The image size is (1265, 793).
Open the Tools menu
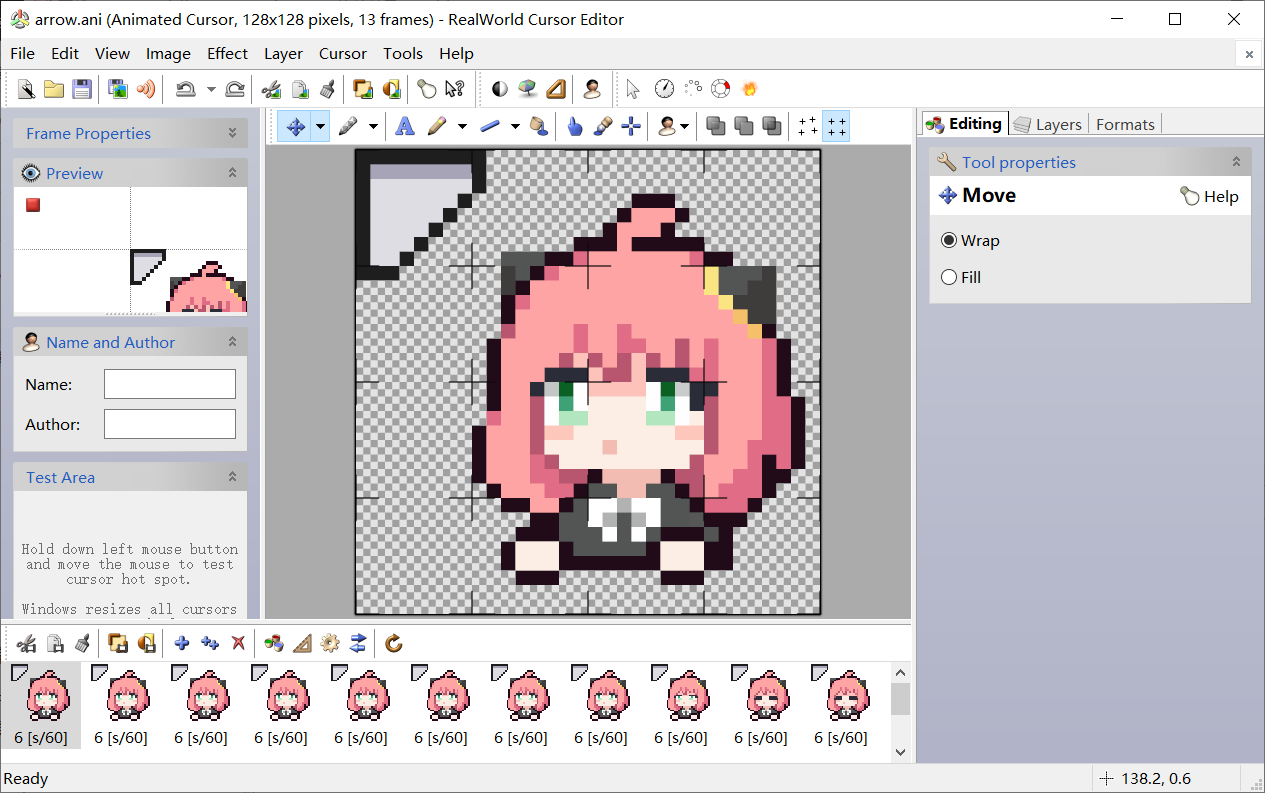click(403, 54)
